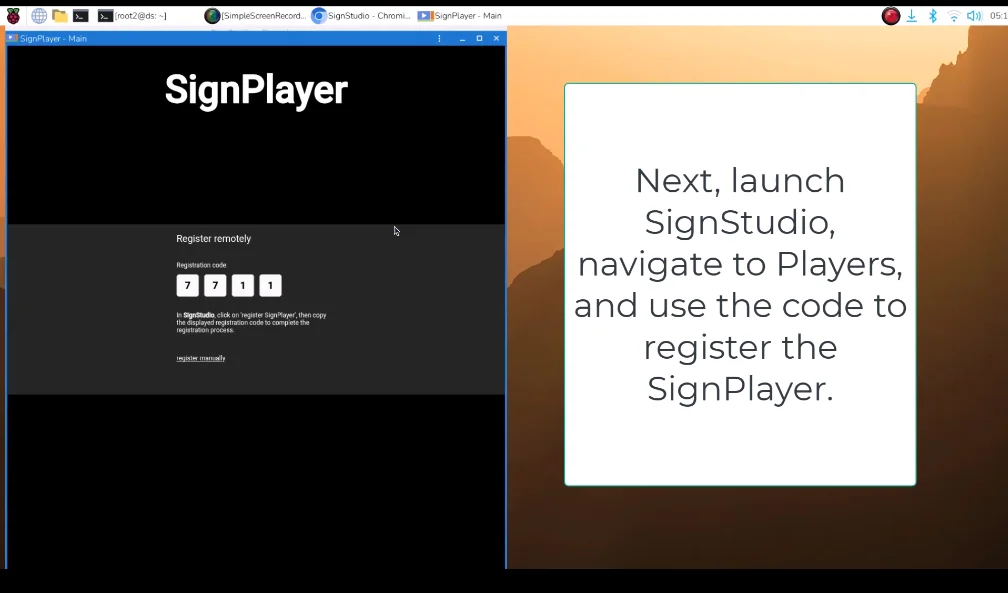The height and width of the screenshot is (593, 1008).
Task: Open the file manager folder icon
Action: (60, 16)
